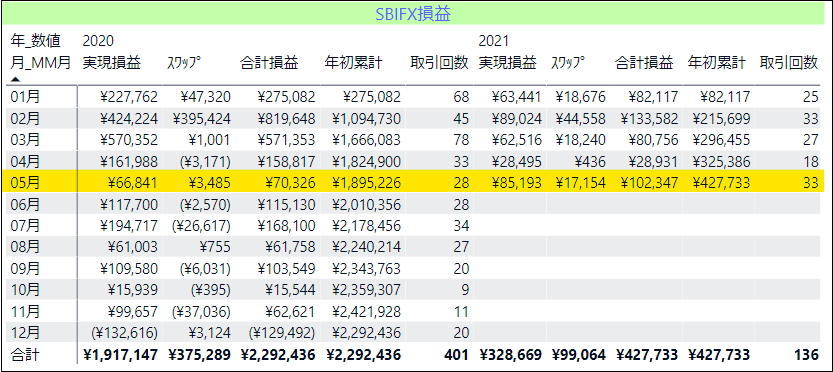Click the bold 136 trade count total
The image size is (833, 372).
(x=806, y=354)
